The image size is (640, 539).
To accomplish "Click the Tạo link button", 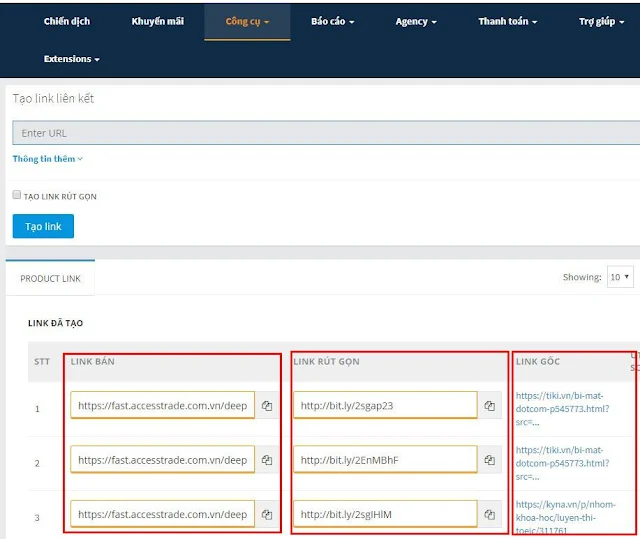I will pyautogui.click(x=43, y=226).
